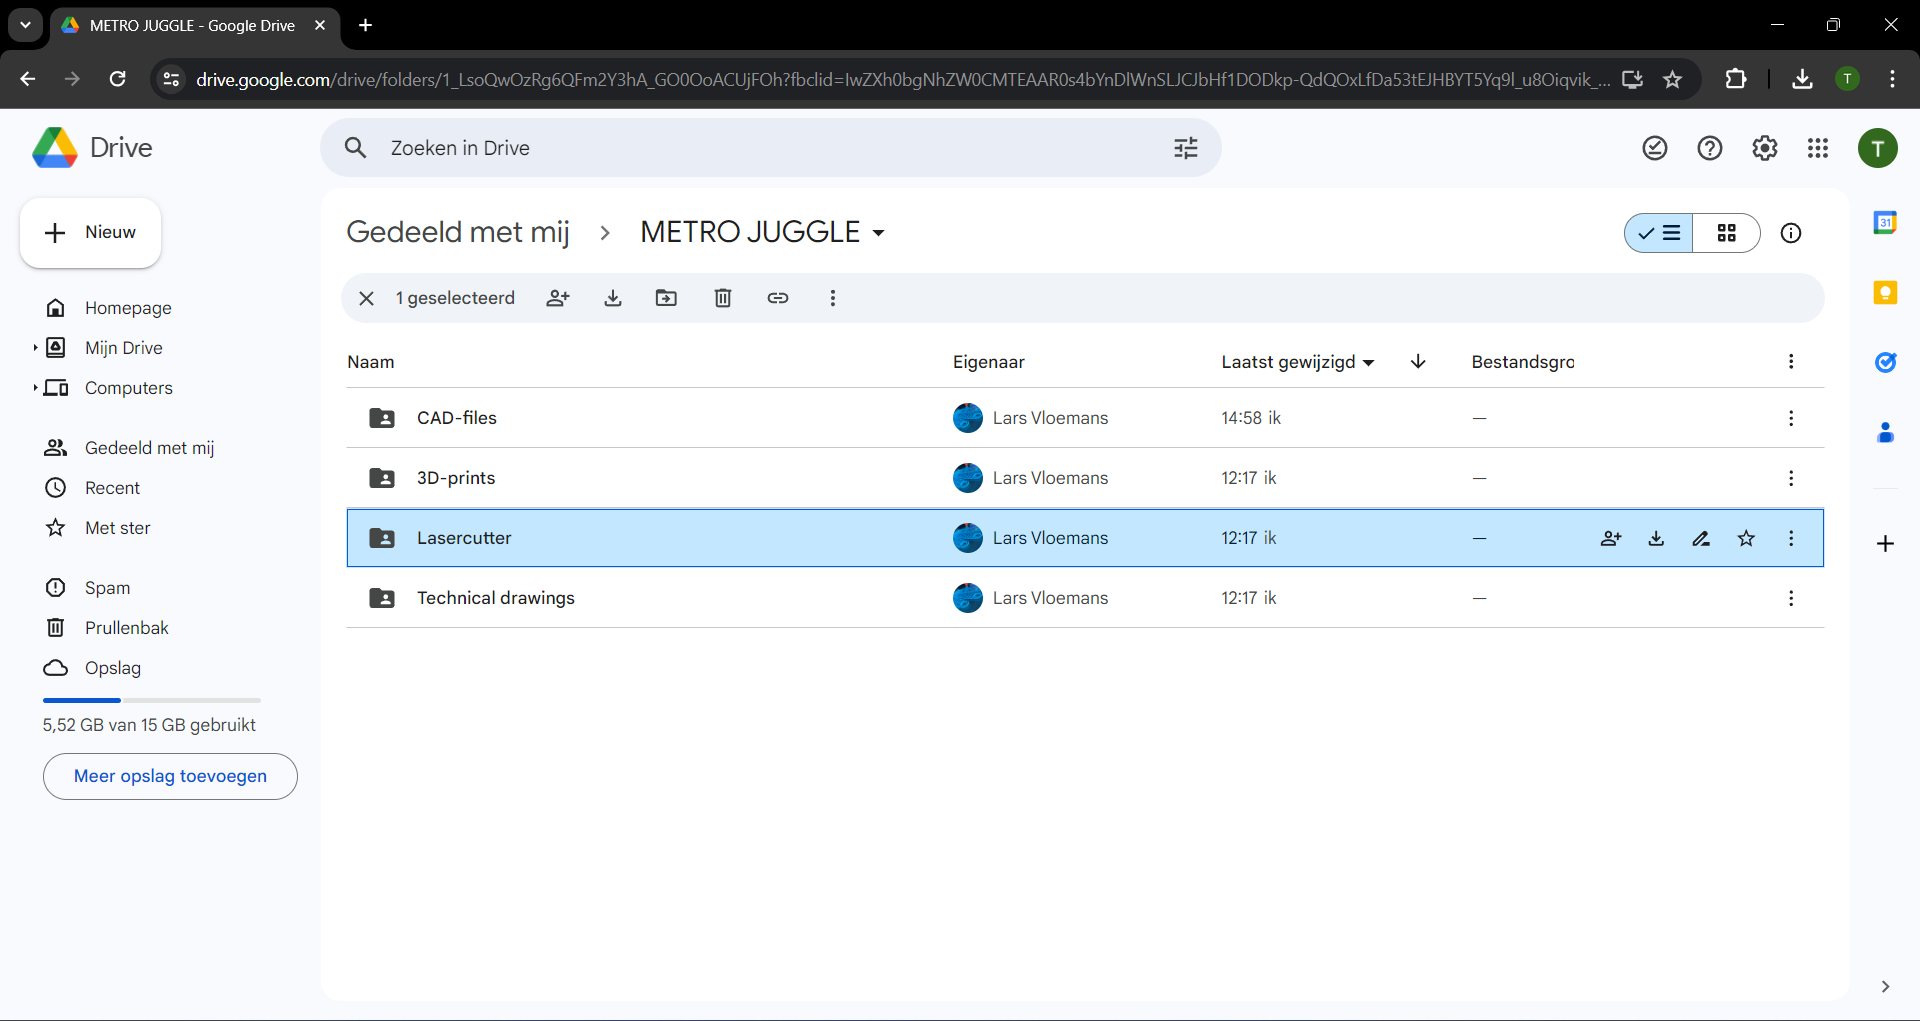Open Spam in sidebar
Image resolution: width=1920 pixels, height=1021 pixels.
(107, 588)
